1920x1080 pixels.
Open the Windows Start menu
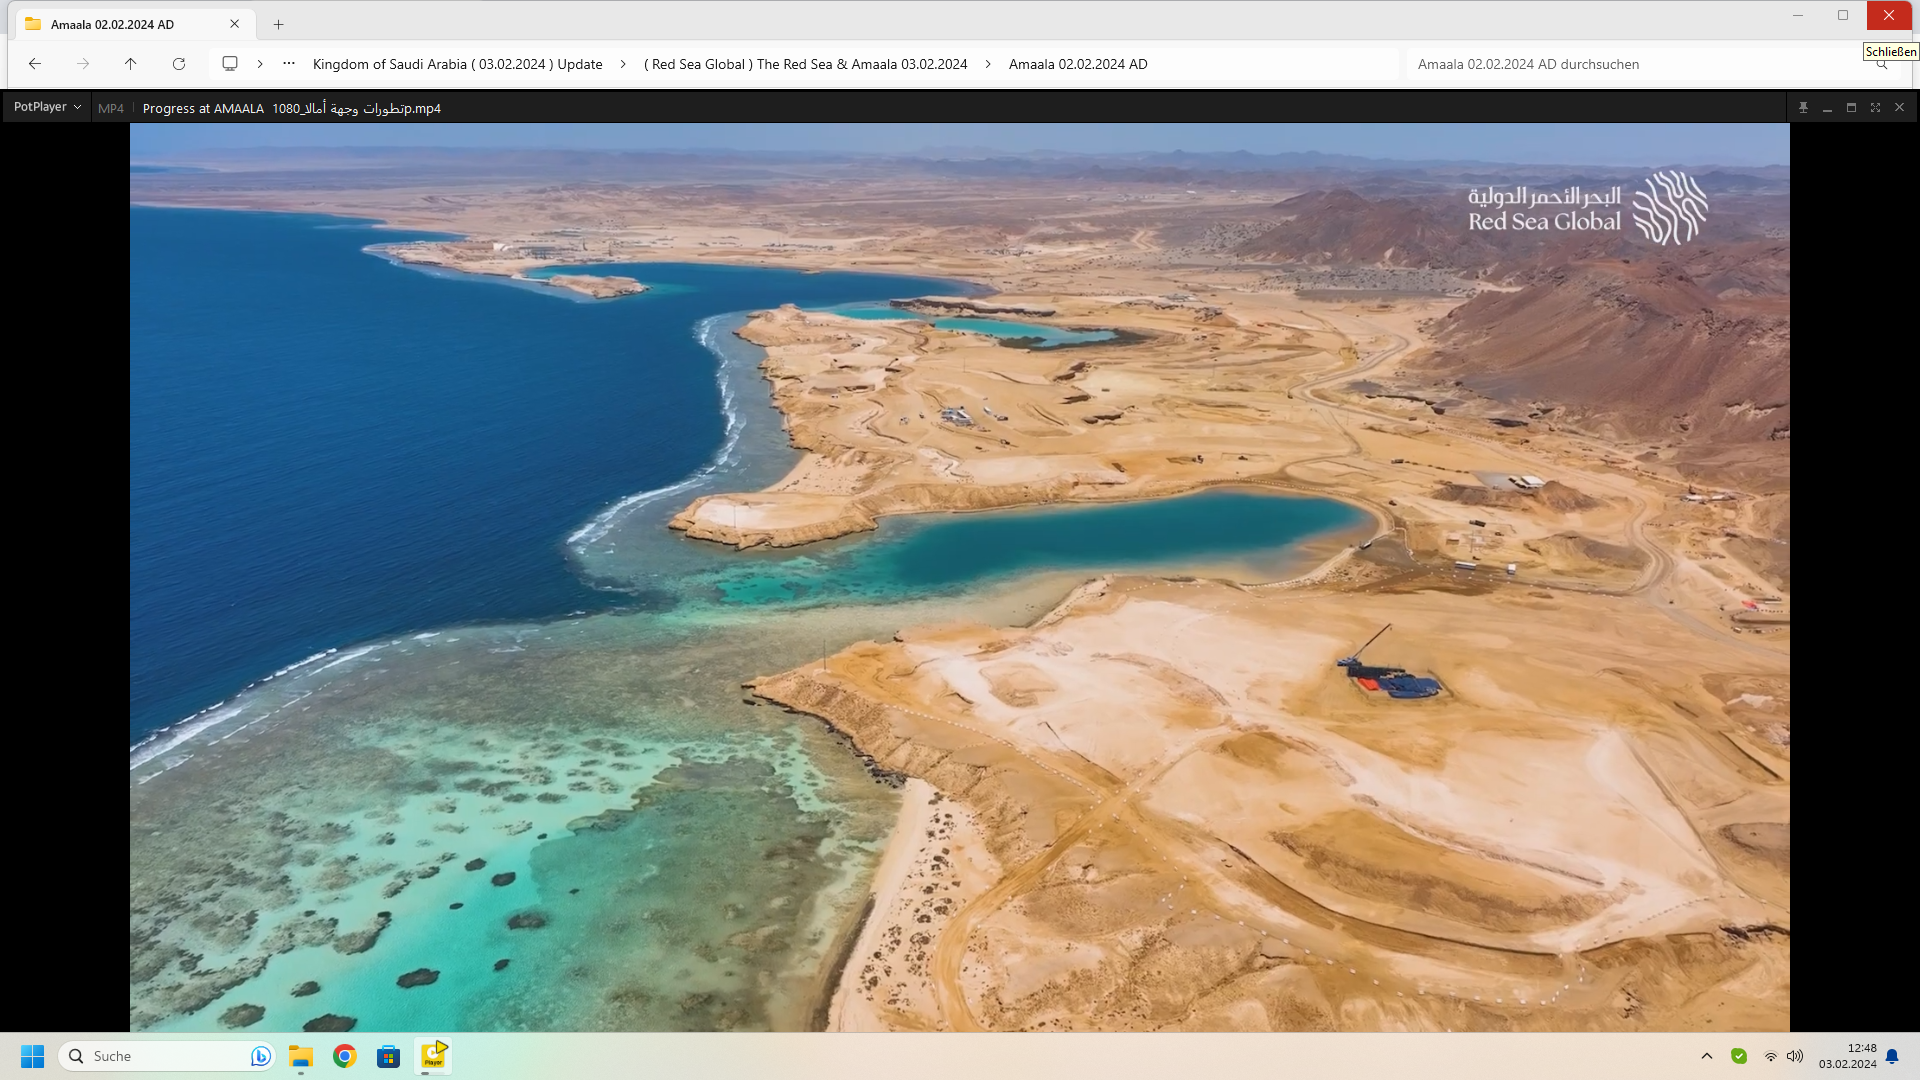(33, 1056)
